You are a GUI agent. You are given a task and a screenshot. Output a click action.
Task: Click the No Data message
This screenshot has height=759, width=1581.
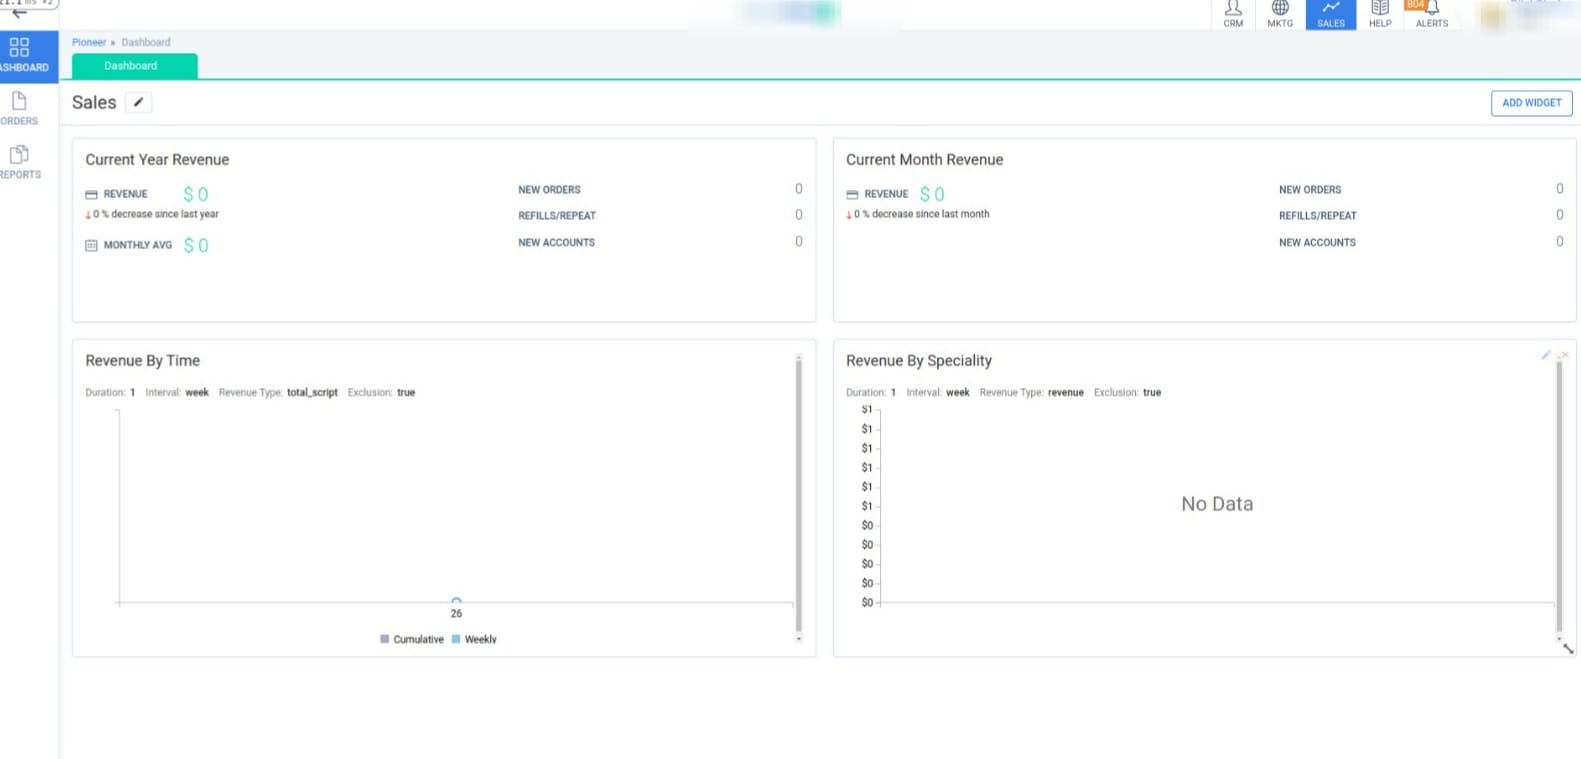[x=1217, y=504]
